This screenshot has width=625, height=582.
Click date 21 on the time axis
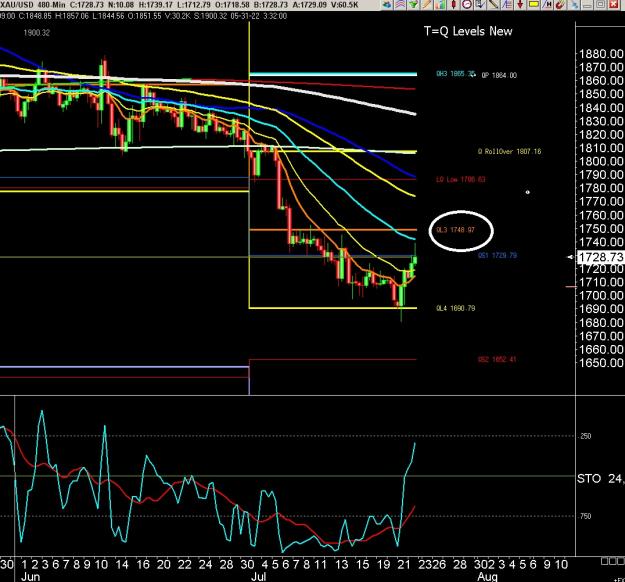click(x=404, y=564)
